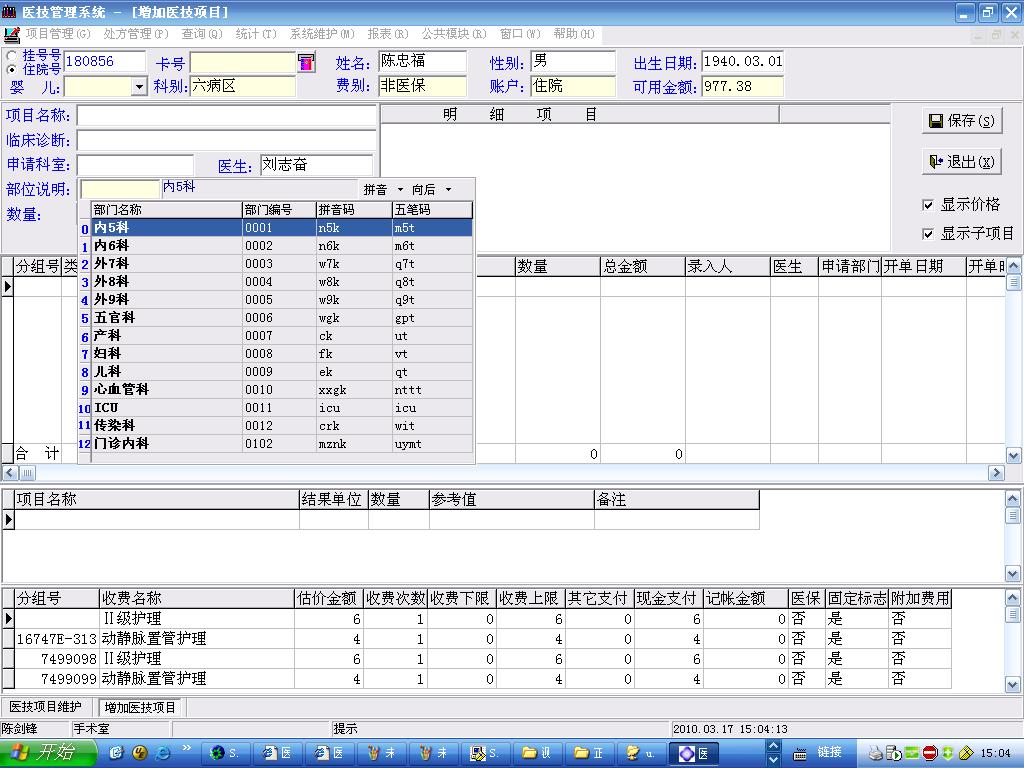
Task: Toggle the 显示价格 checkbox
Action: click(927, 205)
